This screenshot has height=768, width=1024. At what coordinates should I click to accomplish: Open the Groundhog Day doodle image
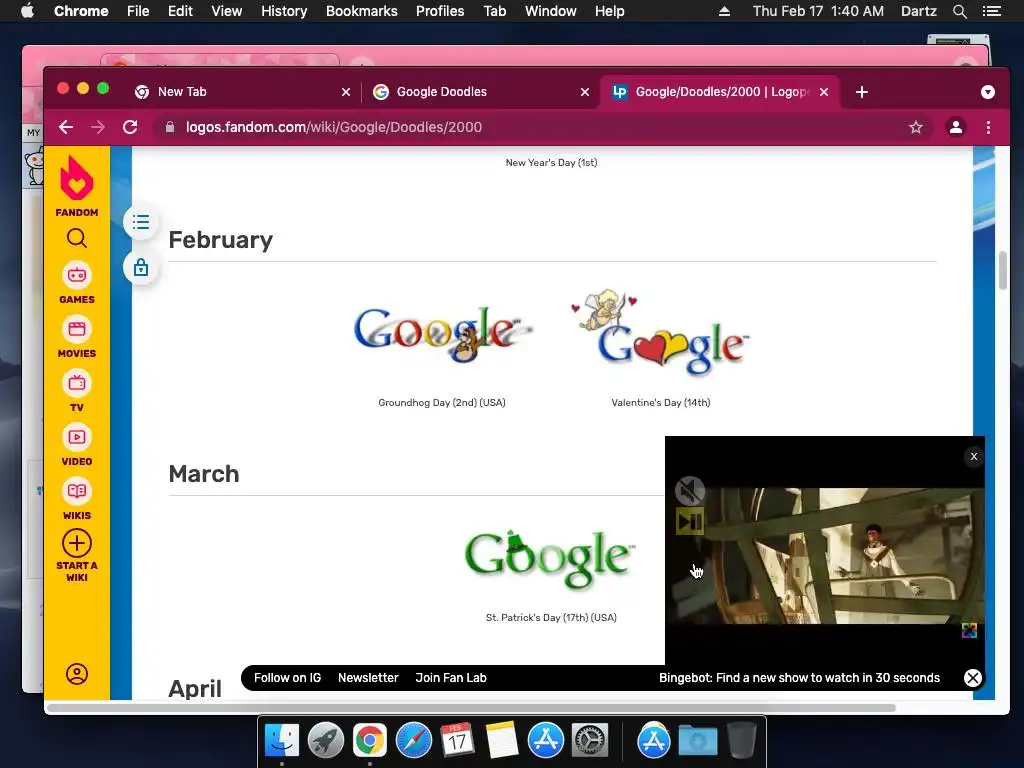(443, 334)
